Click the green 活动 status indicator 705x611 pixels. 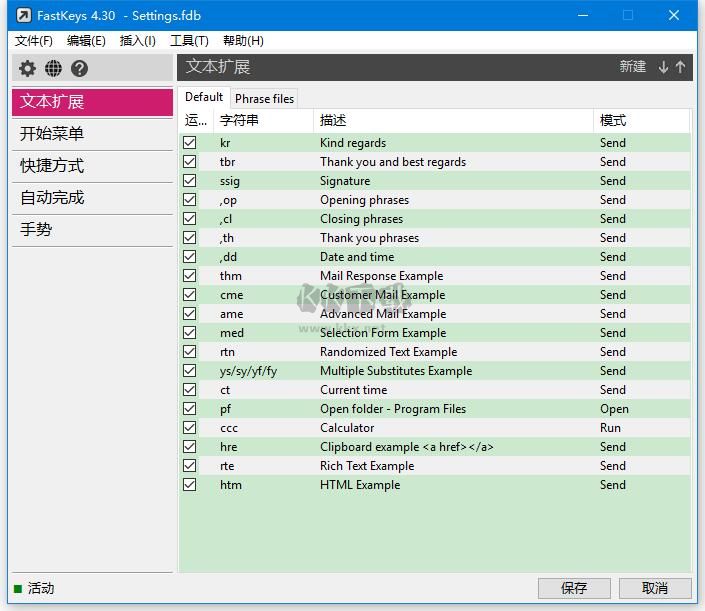click(x=18, y=588)
